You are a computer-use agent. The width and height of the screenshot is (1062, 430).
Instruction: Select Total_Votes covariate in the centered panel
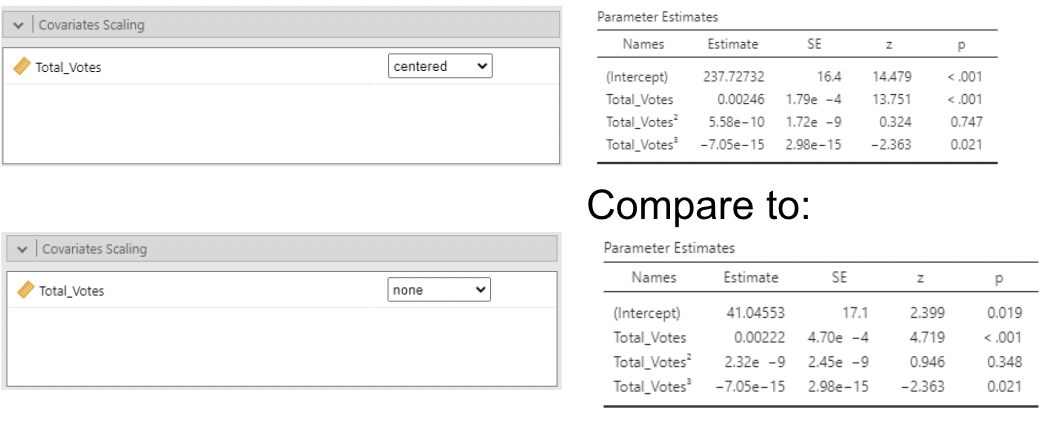point(68,68)
